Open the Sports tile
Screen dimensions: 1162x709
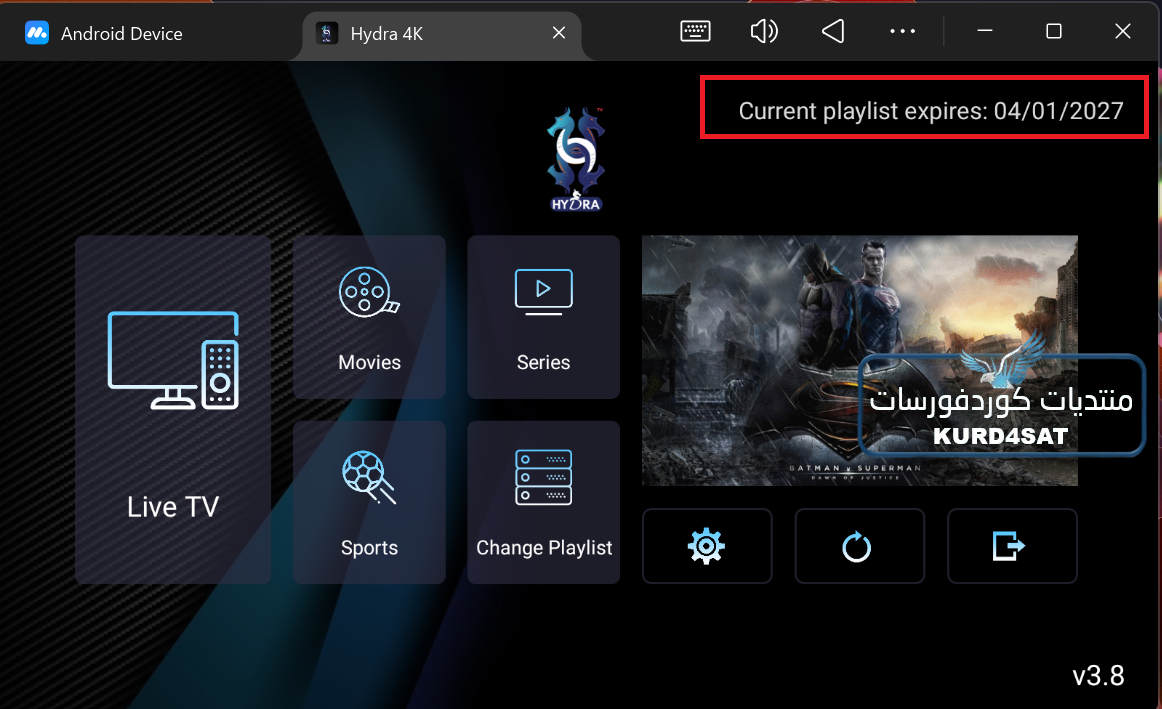pyautogui.click(x=369, y=502)
